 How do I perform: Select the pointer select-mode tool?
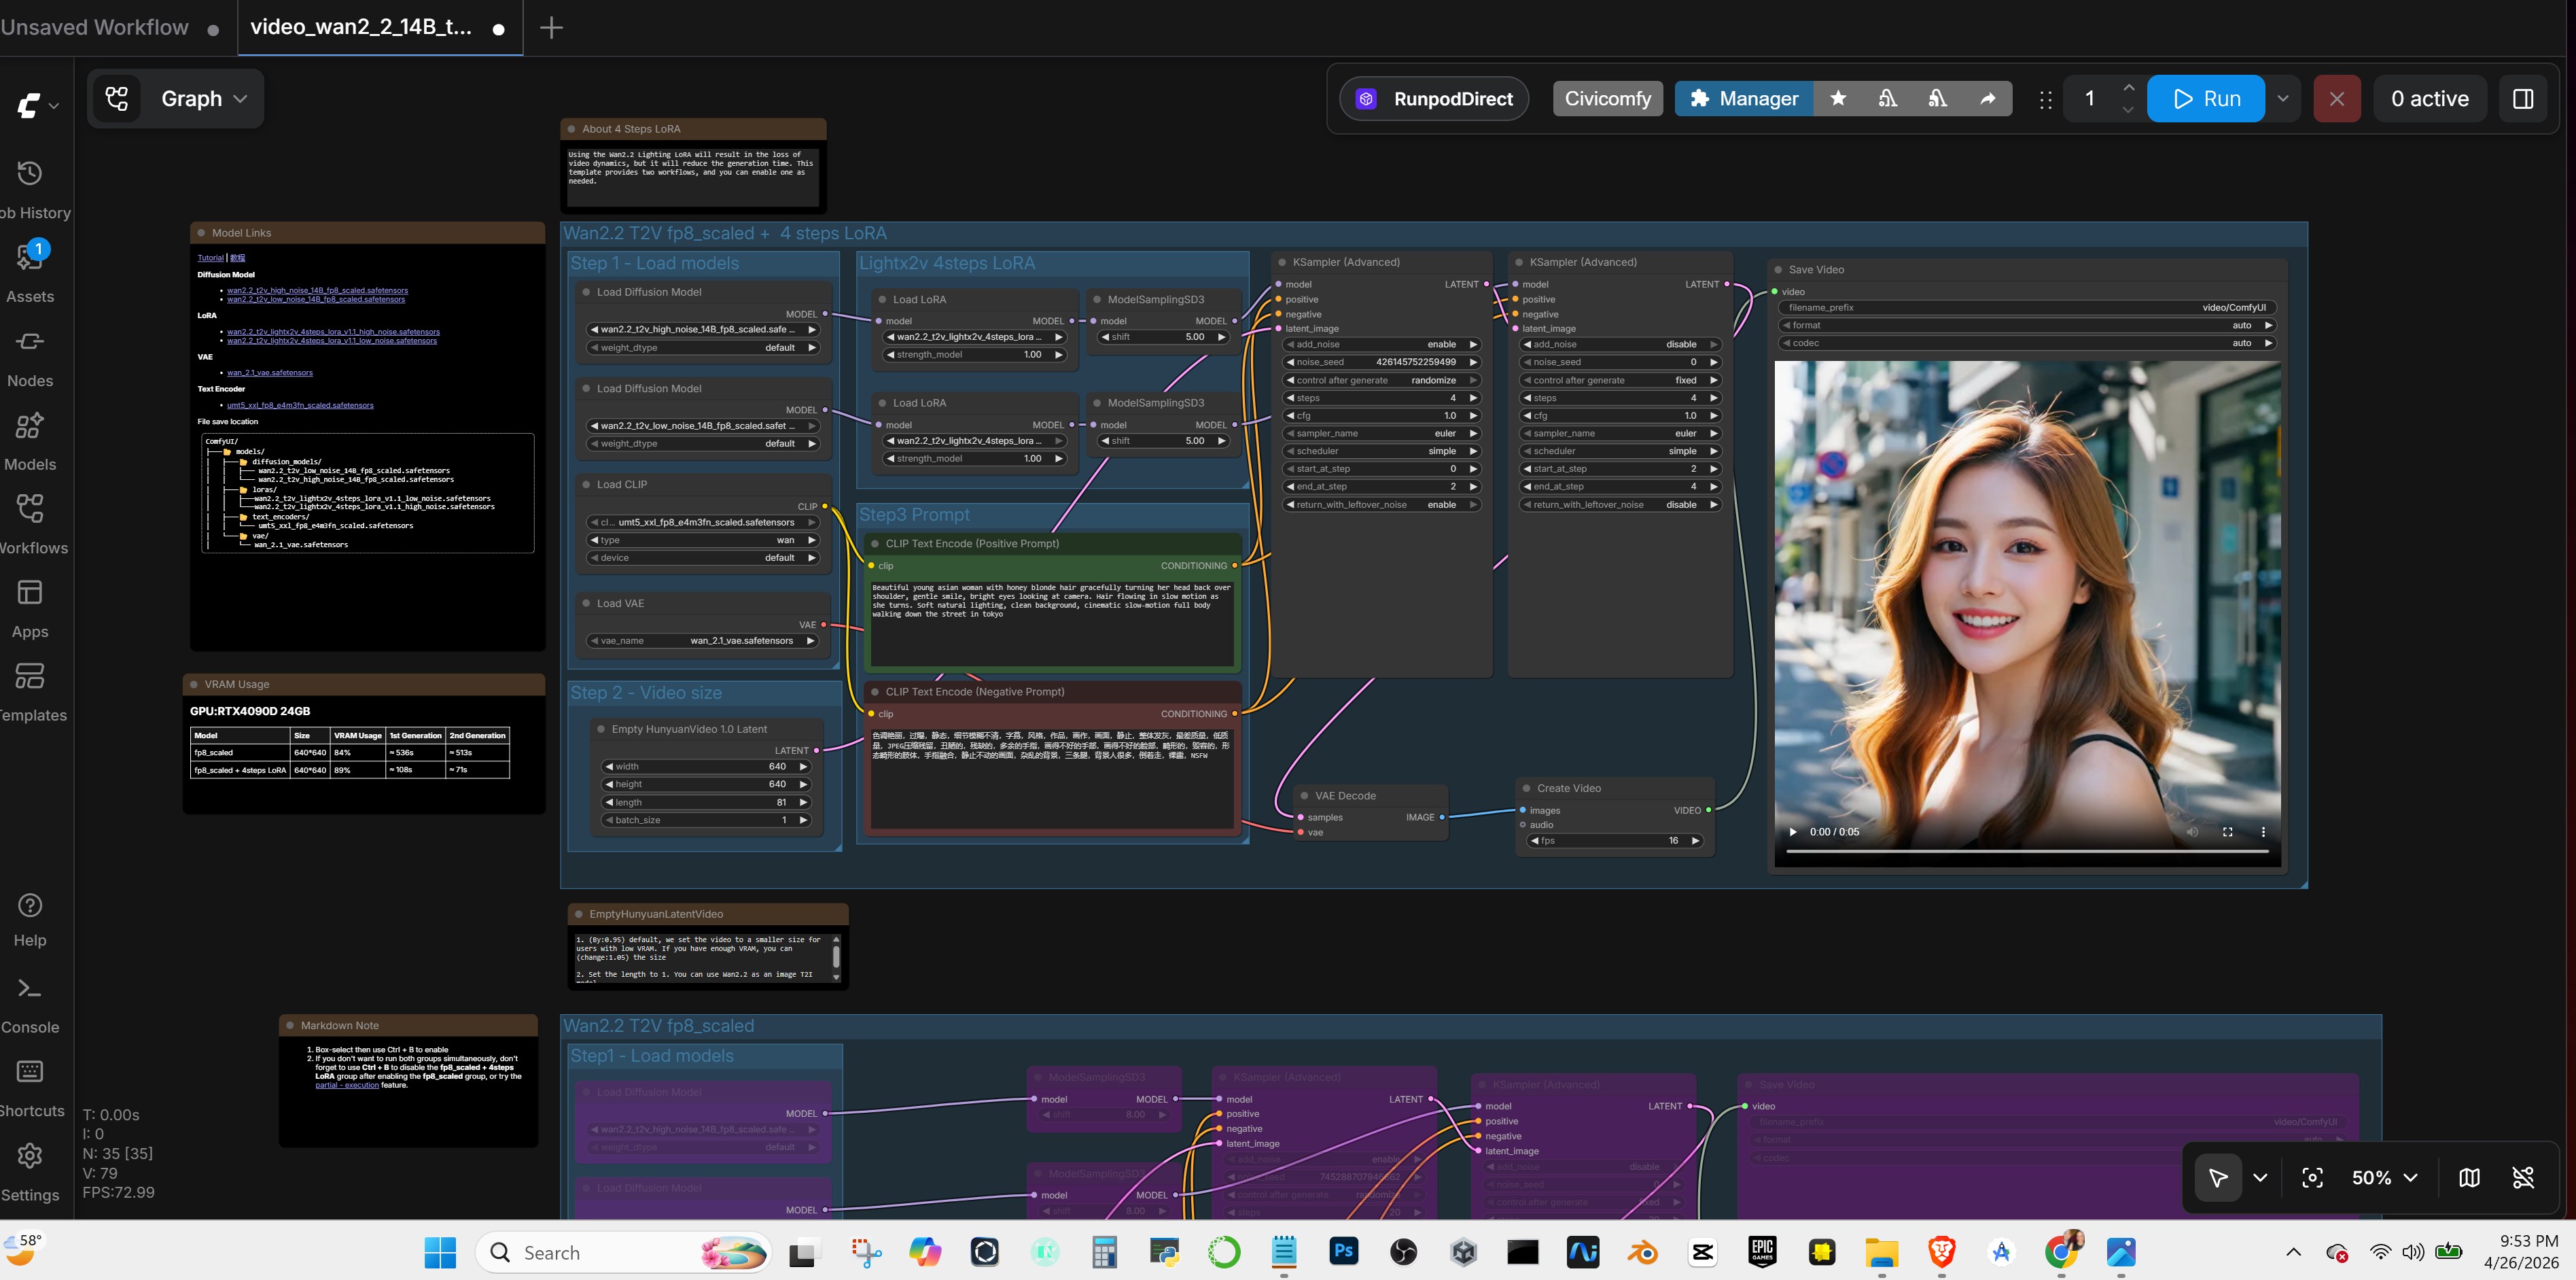(x=2217, y=1177)
